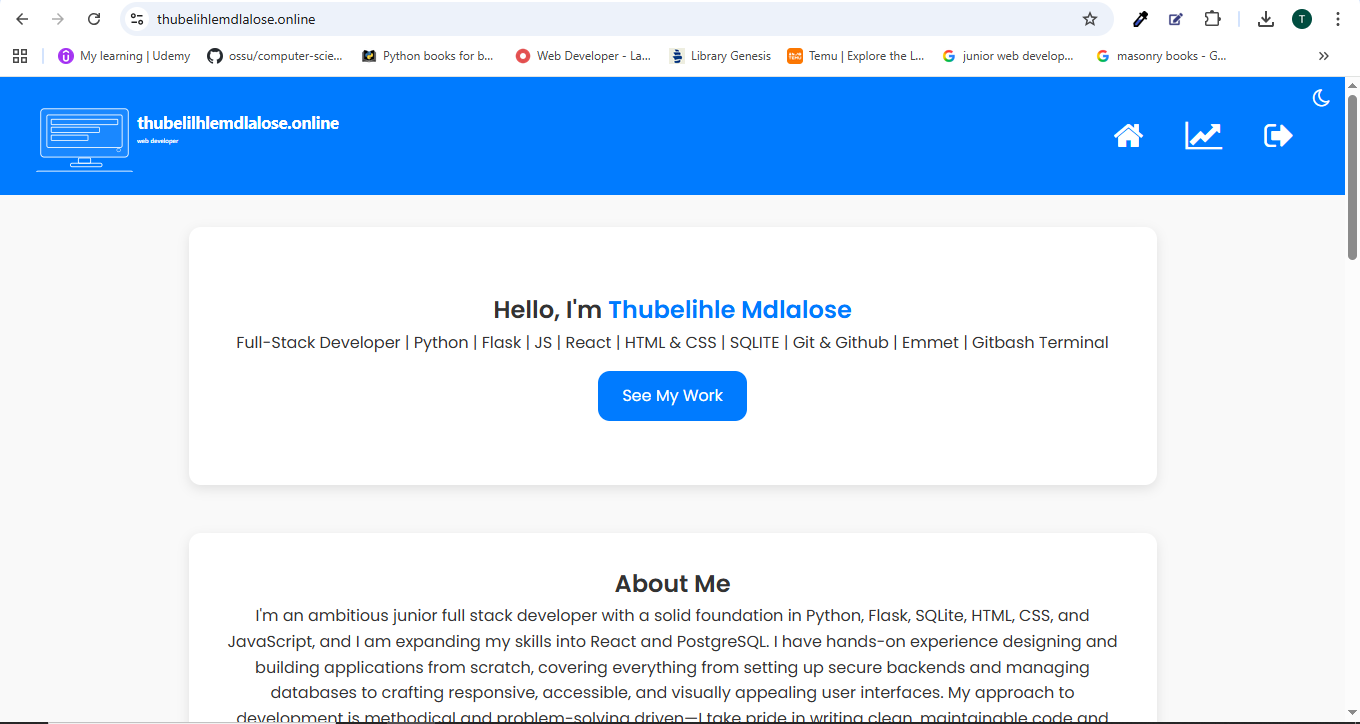Open the apps grid in bookmarks bar

coord(20,56)
